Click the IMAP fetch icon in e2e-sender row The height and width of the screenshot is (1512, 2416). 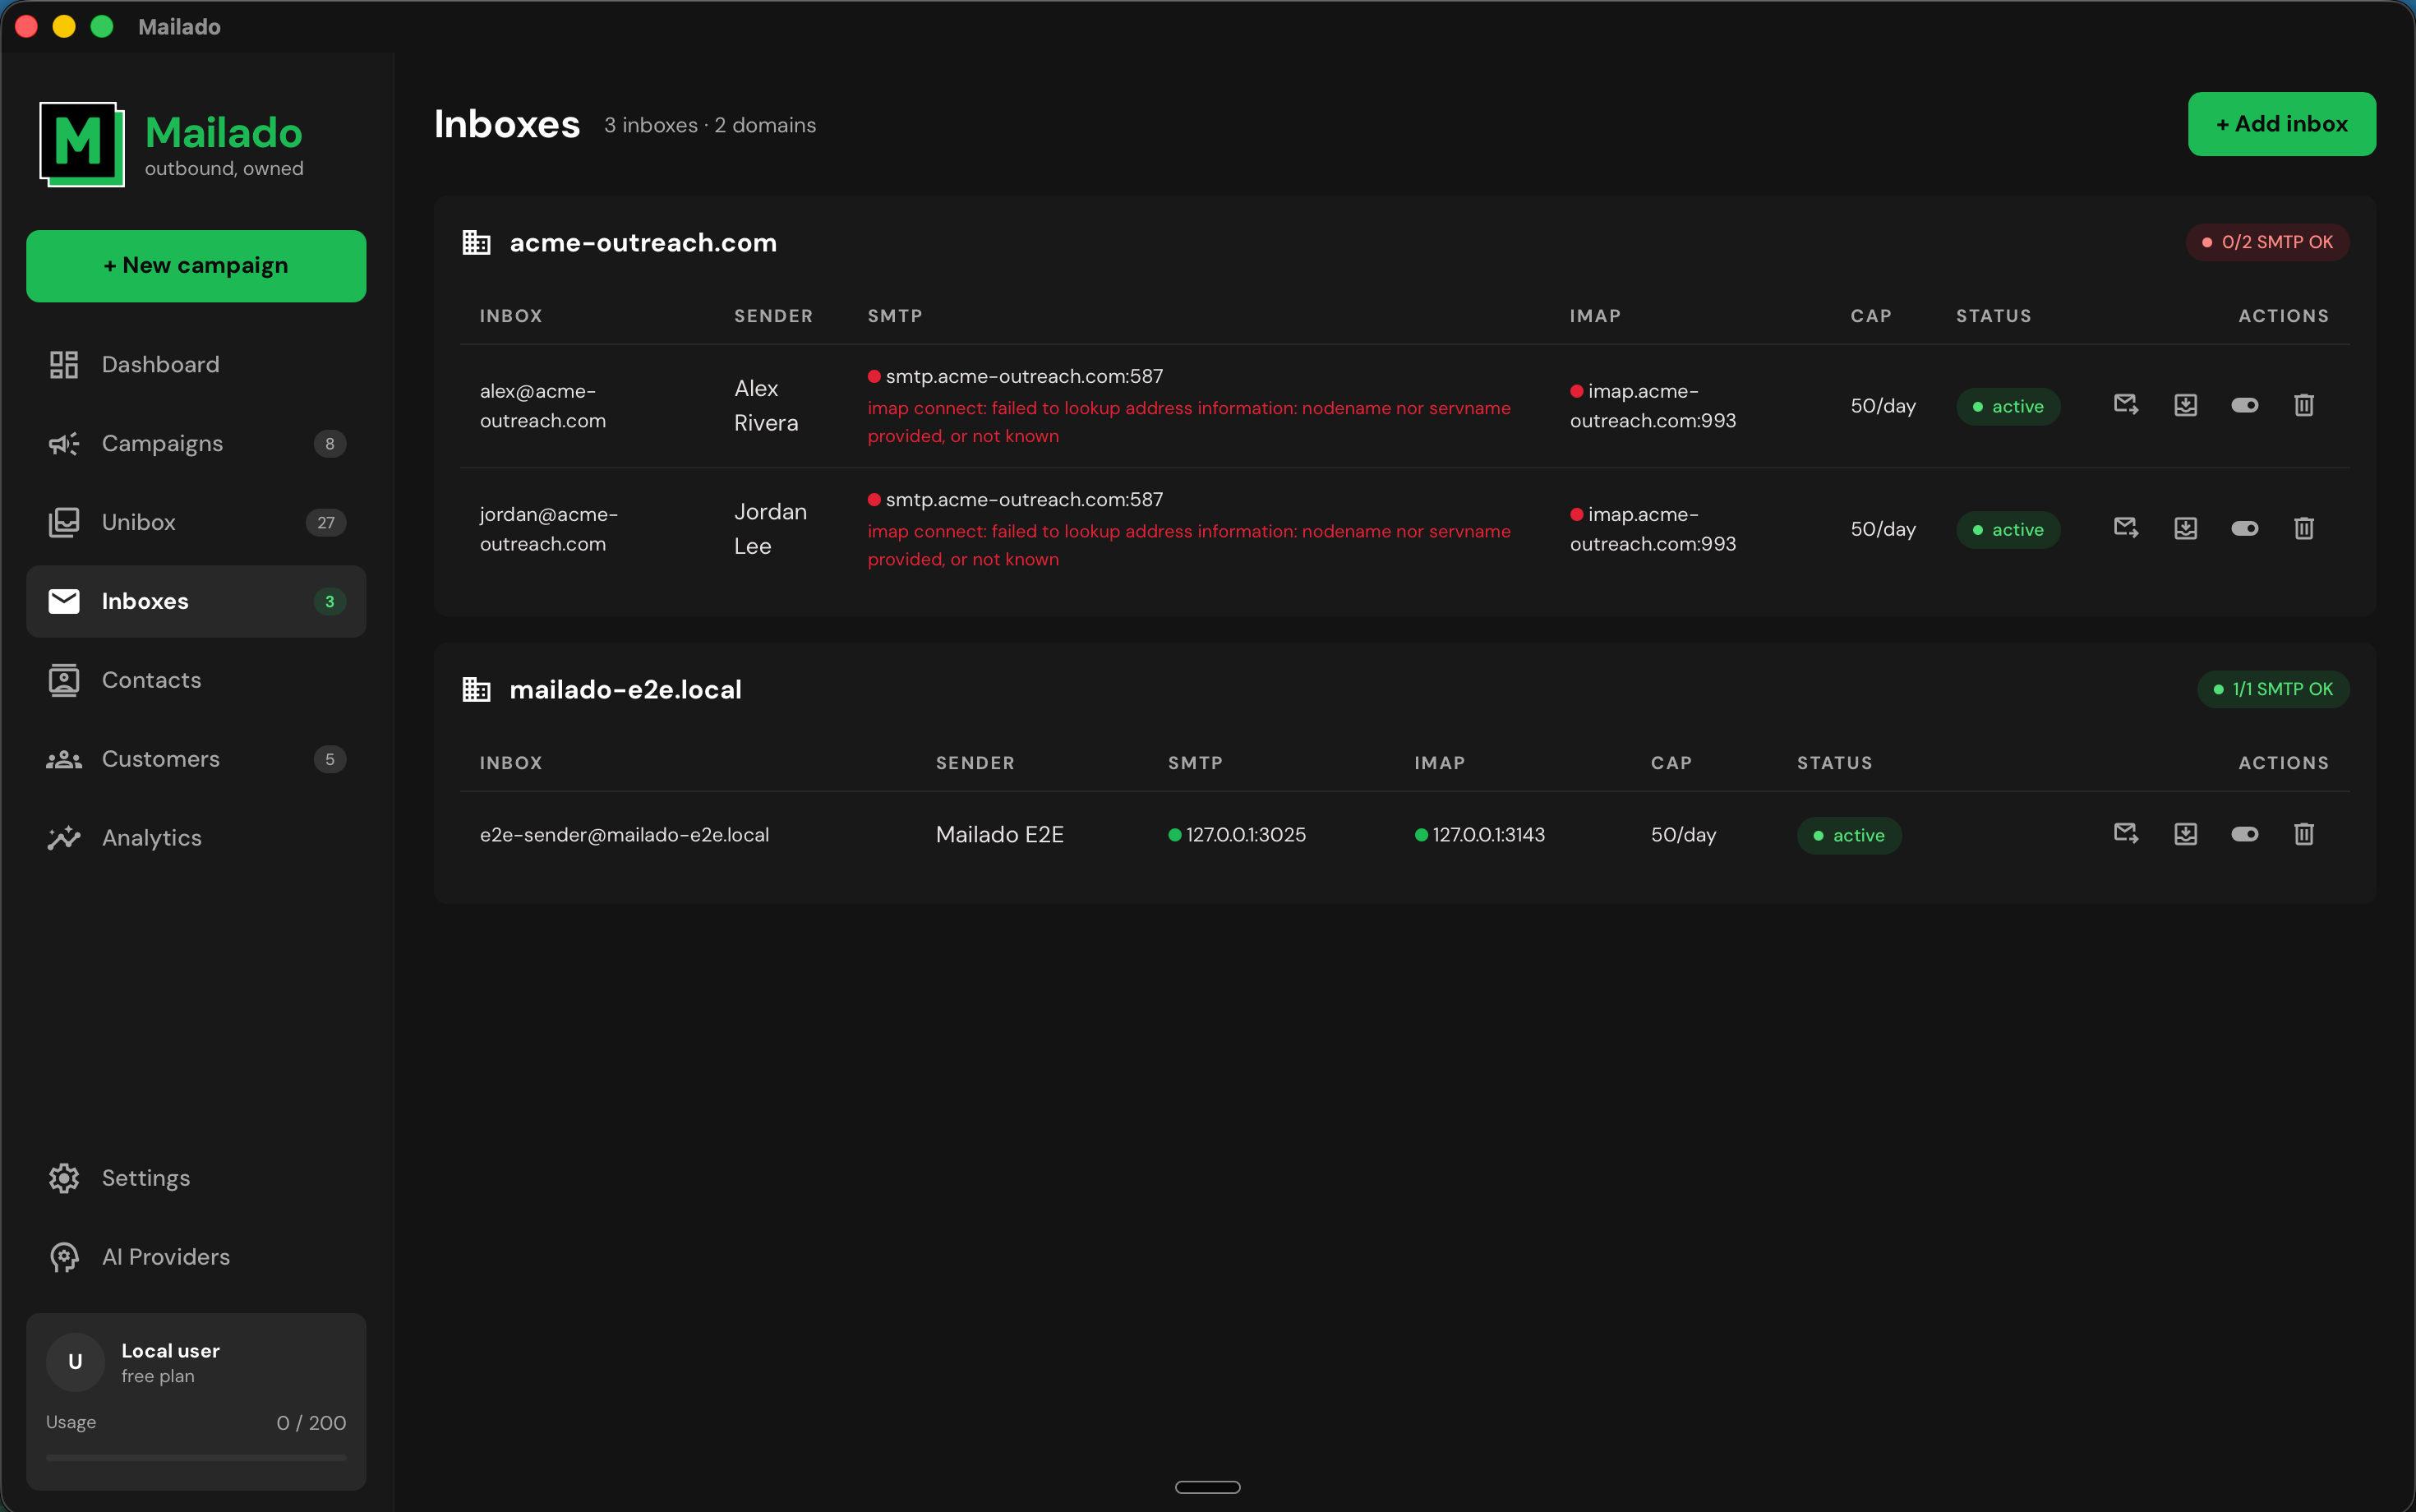(x=2185, y=834)
